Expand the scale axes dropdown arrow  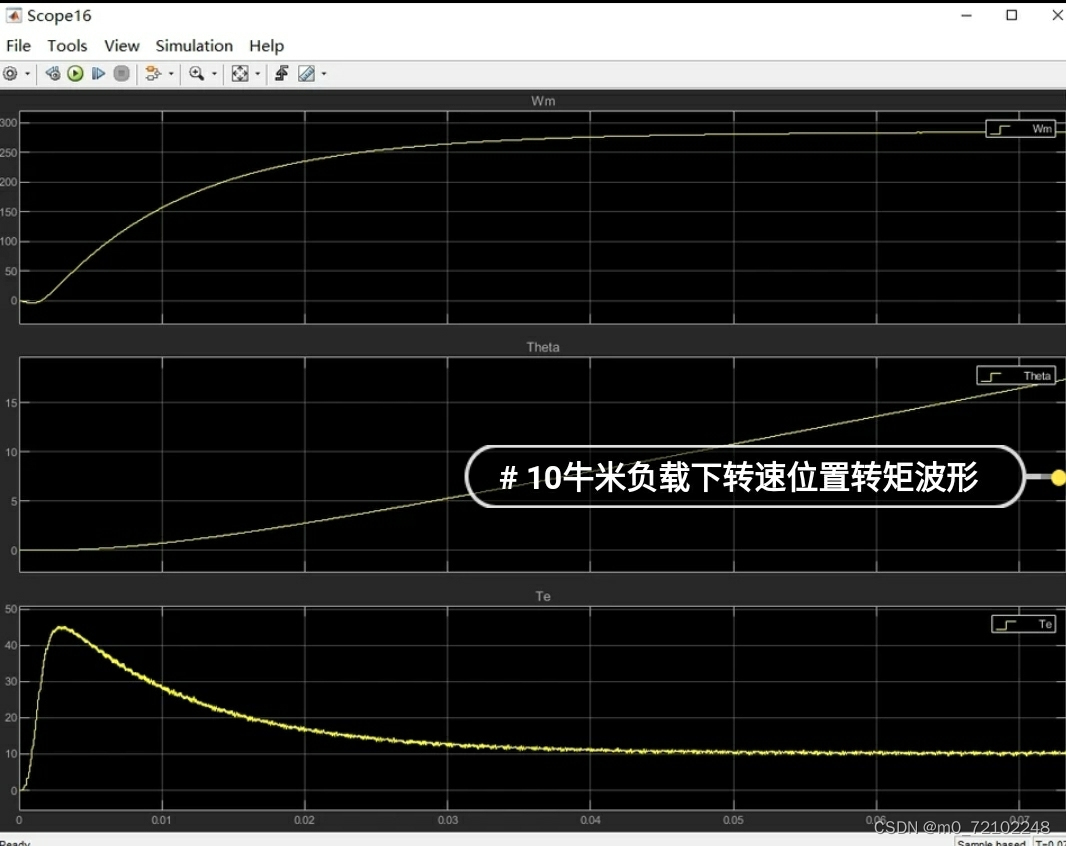click(x=258, y=73)
